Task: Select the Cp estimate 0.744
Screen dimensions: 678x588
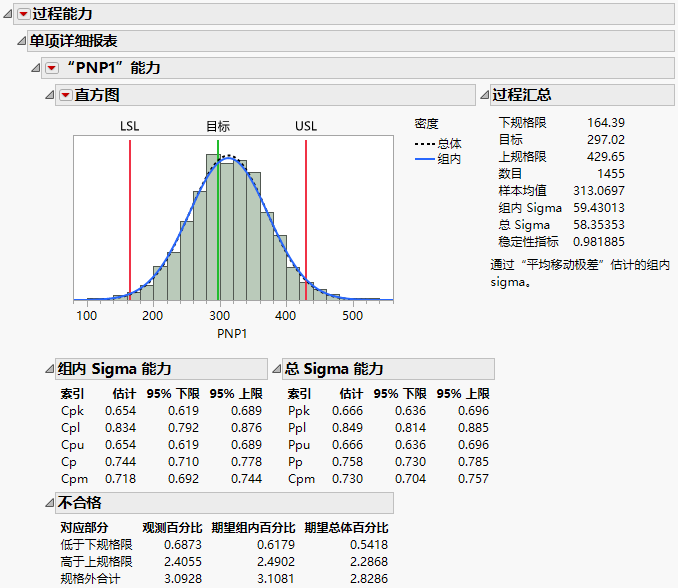Action: 121,462
